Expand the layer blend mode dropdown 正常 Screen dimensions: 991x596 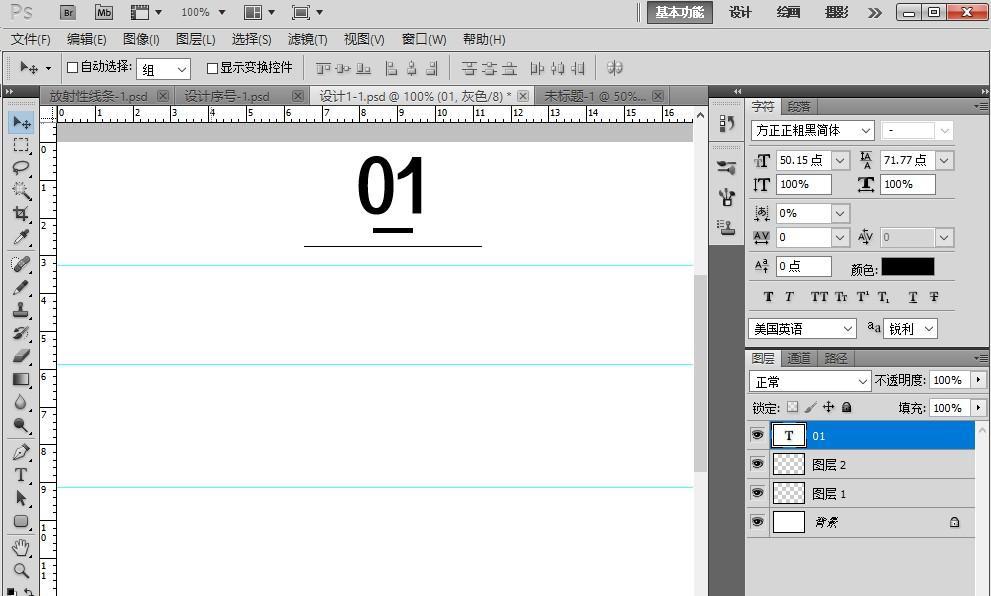pyautogui.click(x=811, y=381)
